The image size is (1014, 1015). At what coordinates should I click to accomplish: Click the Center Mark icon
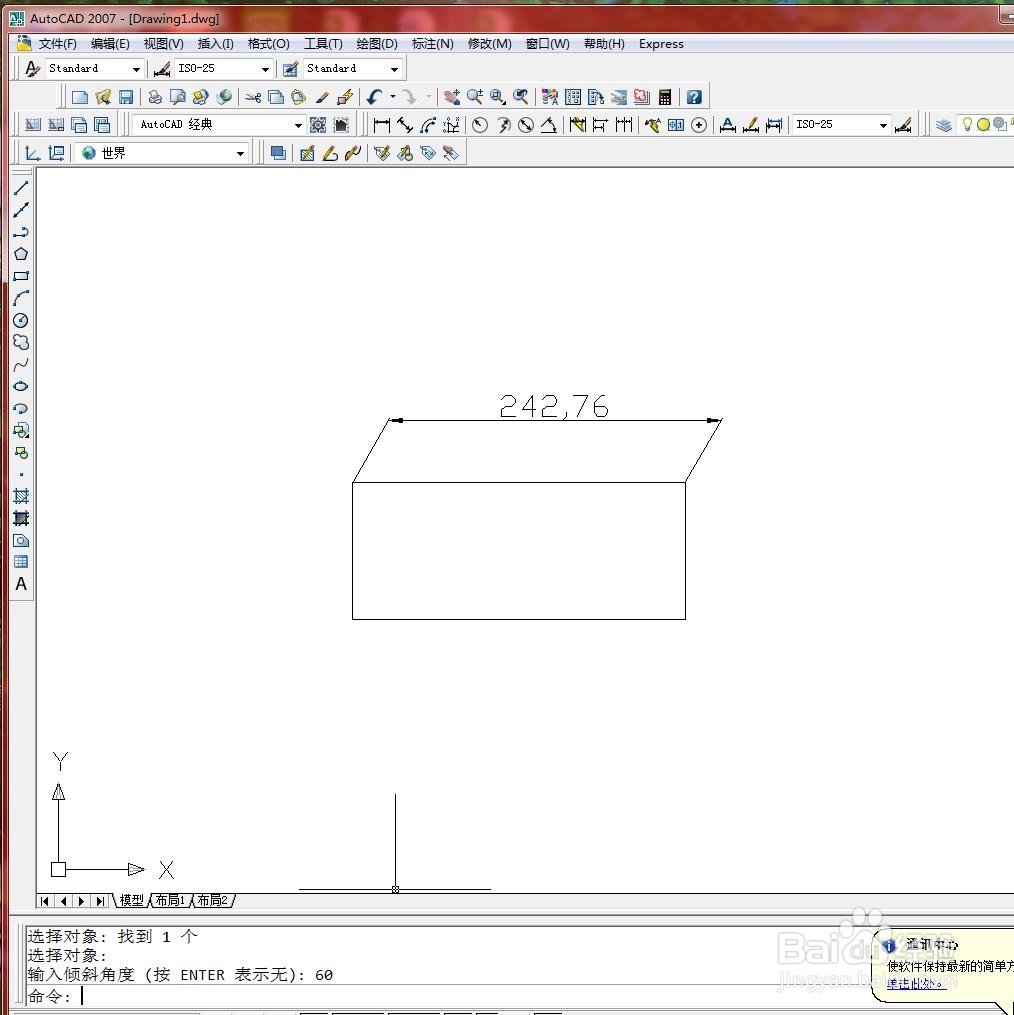(x=699, y=125)
